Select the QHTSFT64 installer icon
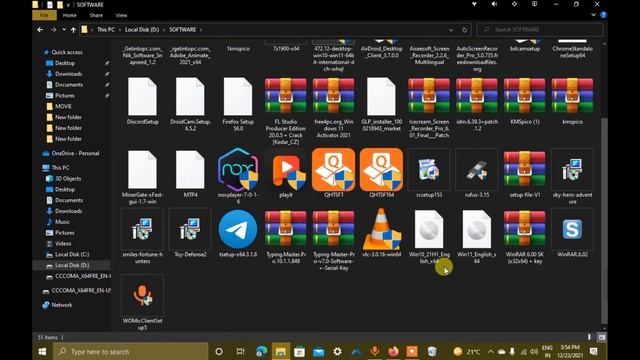 tap(381, 169)
